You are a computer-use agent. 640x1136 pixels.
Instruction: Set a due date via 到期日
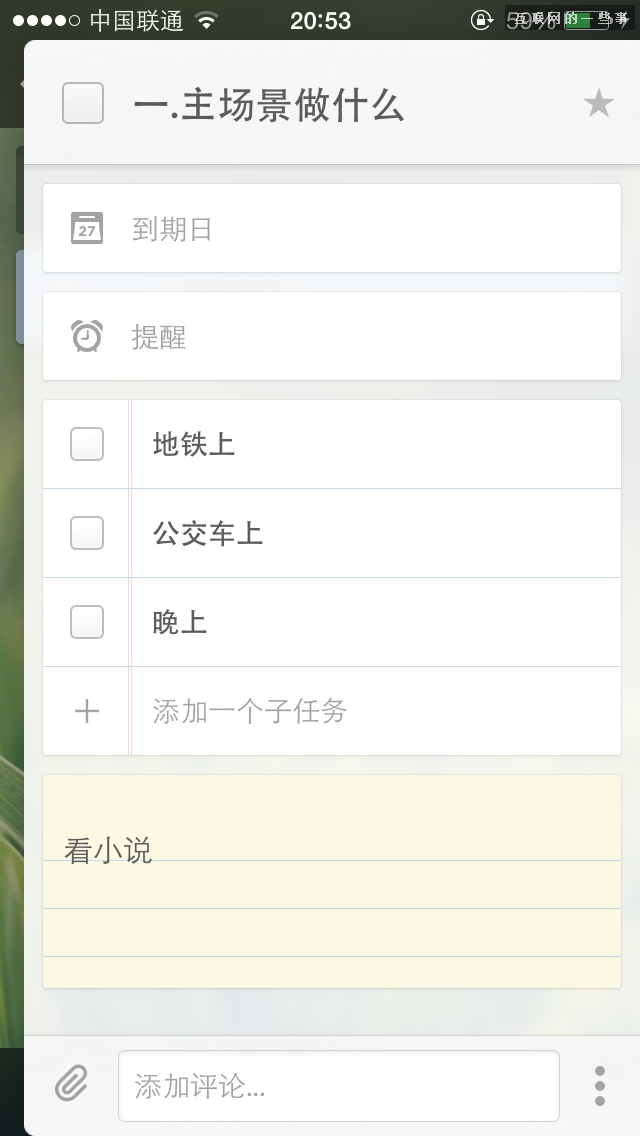pos(172,229)
